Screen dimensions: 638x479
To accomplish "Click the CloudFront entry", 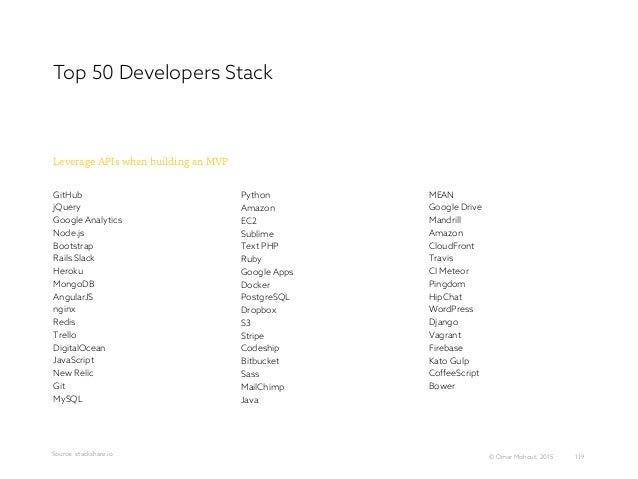I will (x=452, y=246).
